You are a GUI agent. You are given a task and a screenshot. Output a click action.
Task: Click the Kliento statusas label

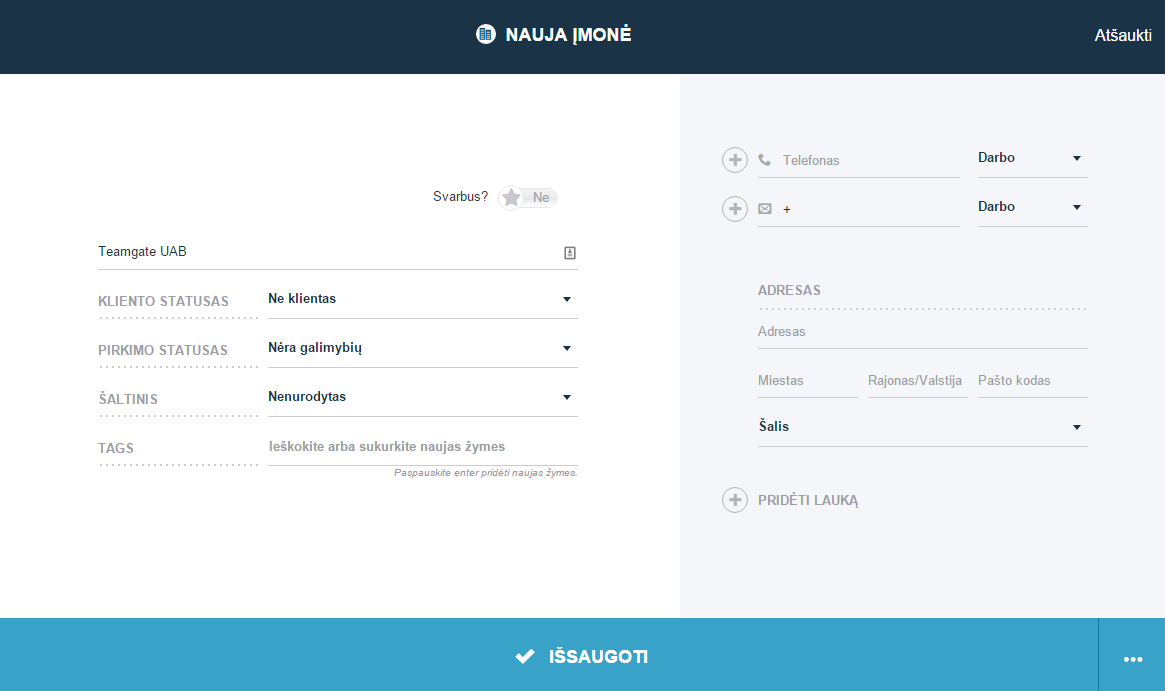[163, 302]
